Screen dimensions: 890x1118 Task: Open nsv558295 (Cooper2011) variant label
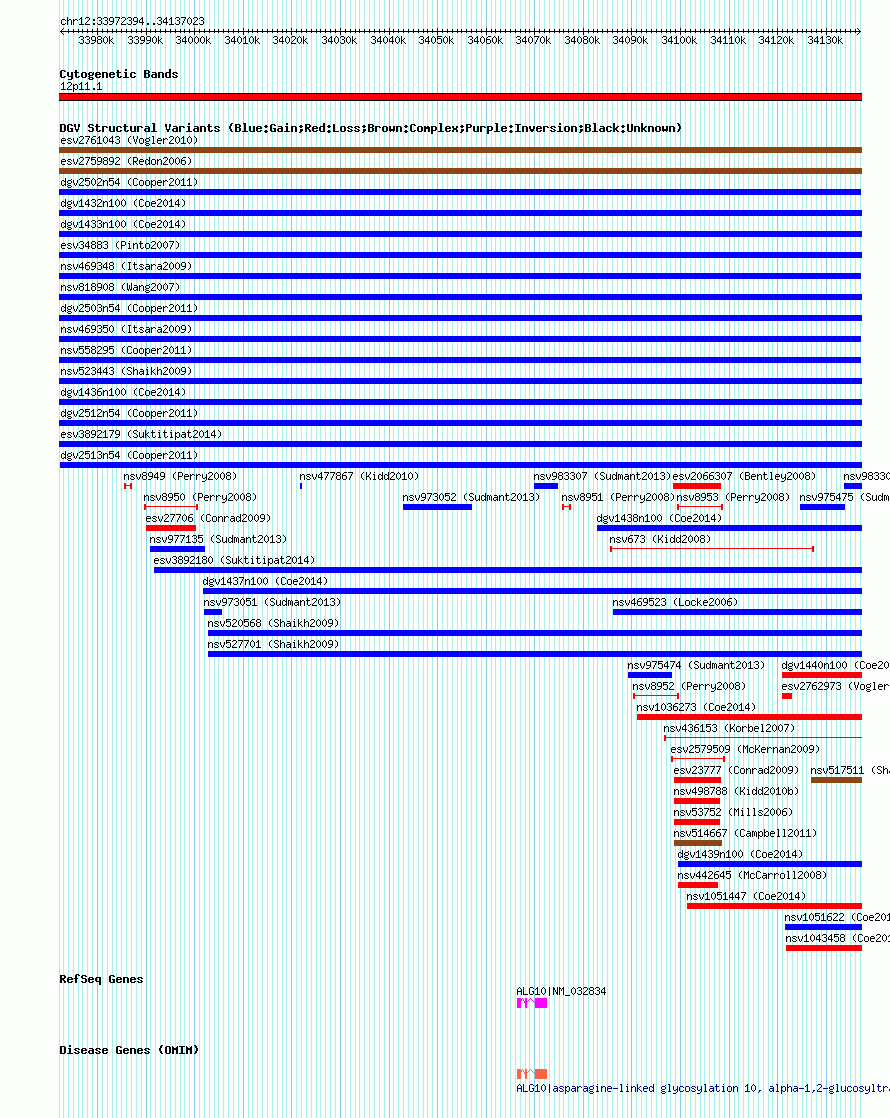pyautogui.click(x=126, y=351)
